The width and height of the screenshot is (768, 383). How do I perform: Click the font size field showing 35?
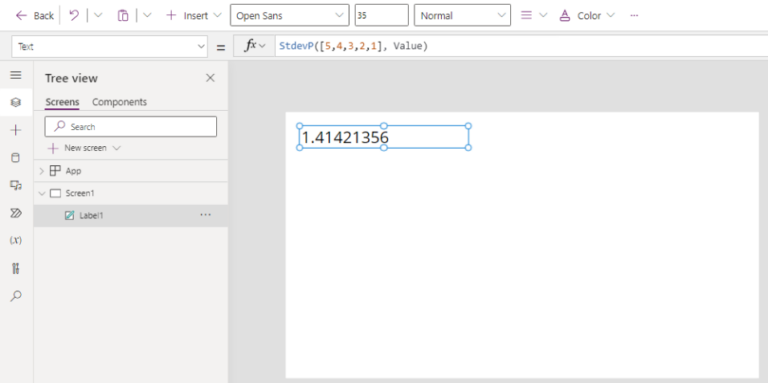pos(382,15)
